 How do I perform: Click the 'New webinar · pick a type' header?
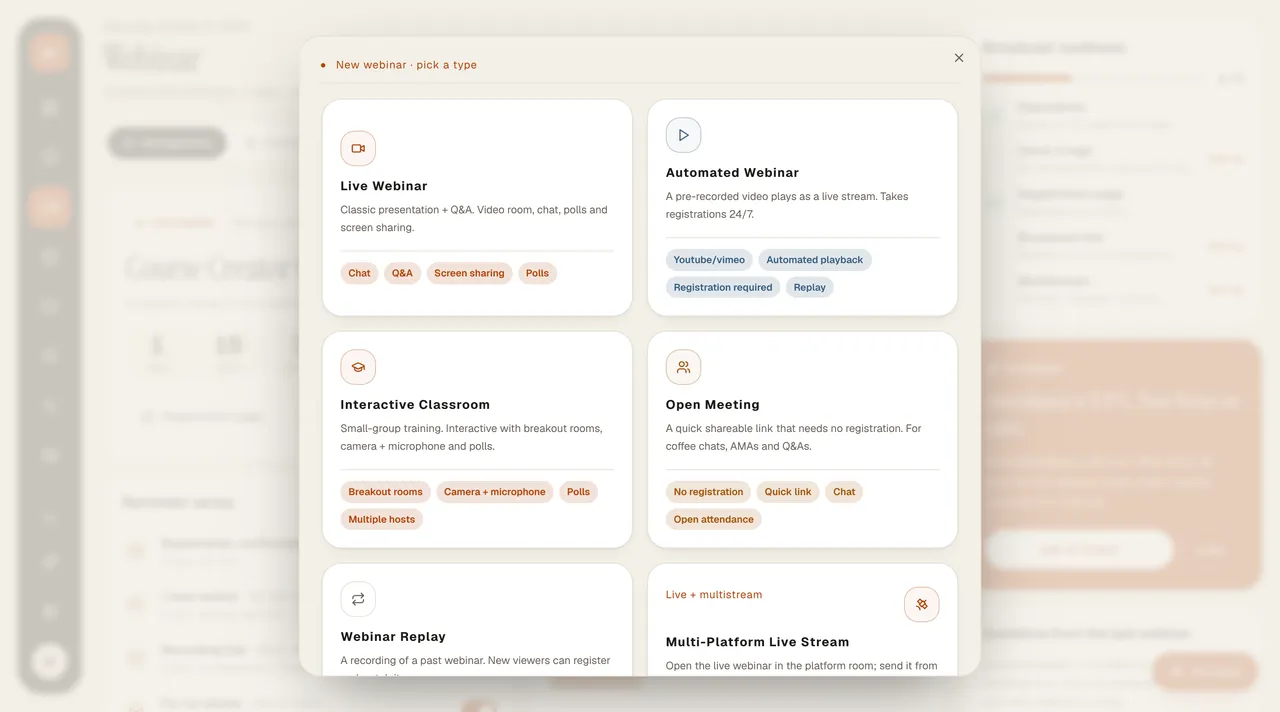pos(406,65)
